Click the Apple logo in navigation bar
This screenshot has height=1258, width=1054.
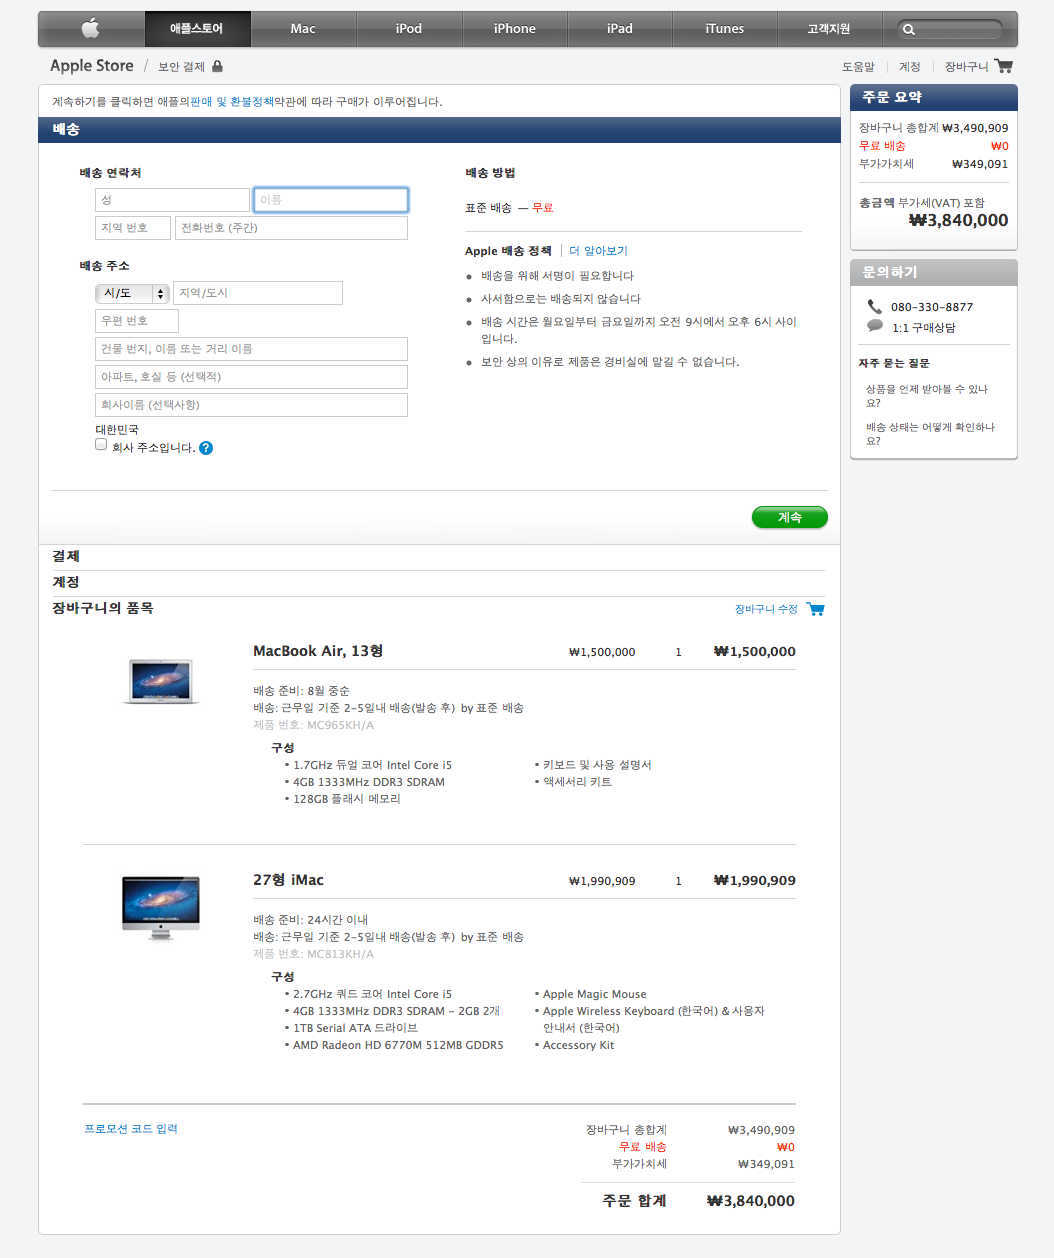(x=90, y=28)
